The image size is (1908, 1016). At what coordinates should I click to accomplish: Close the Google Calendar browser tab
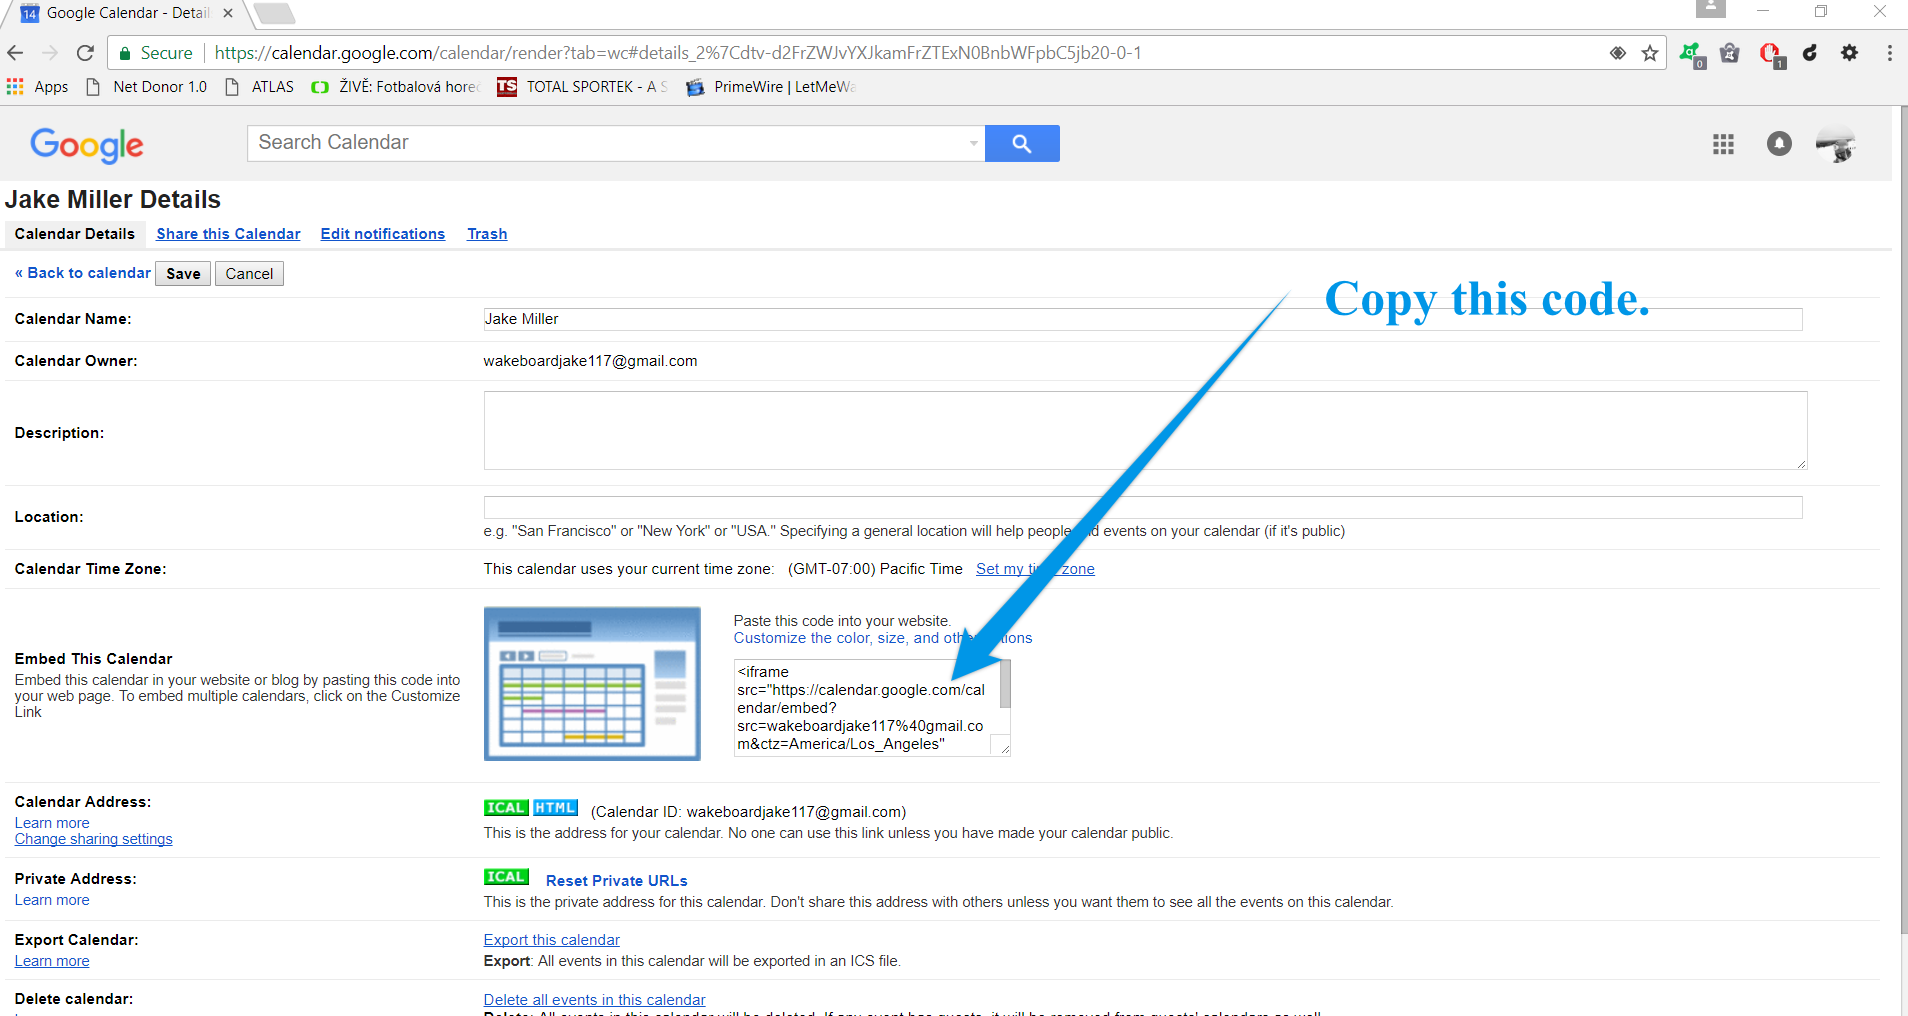coord(228,13)
